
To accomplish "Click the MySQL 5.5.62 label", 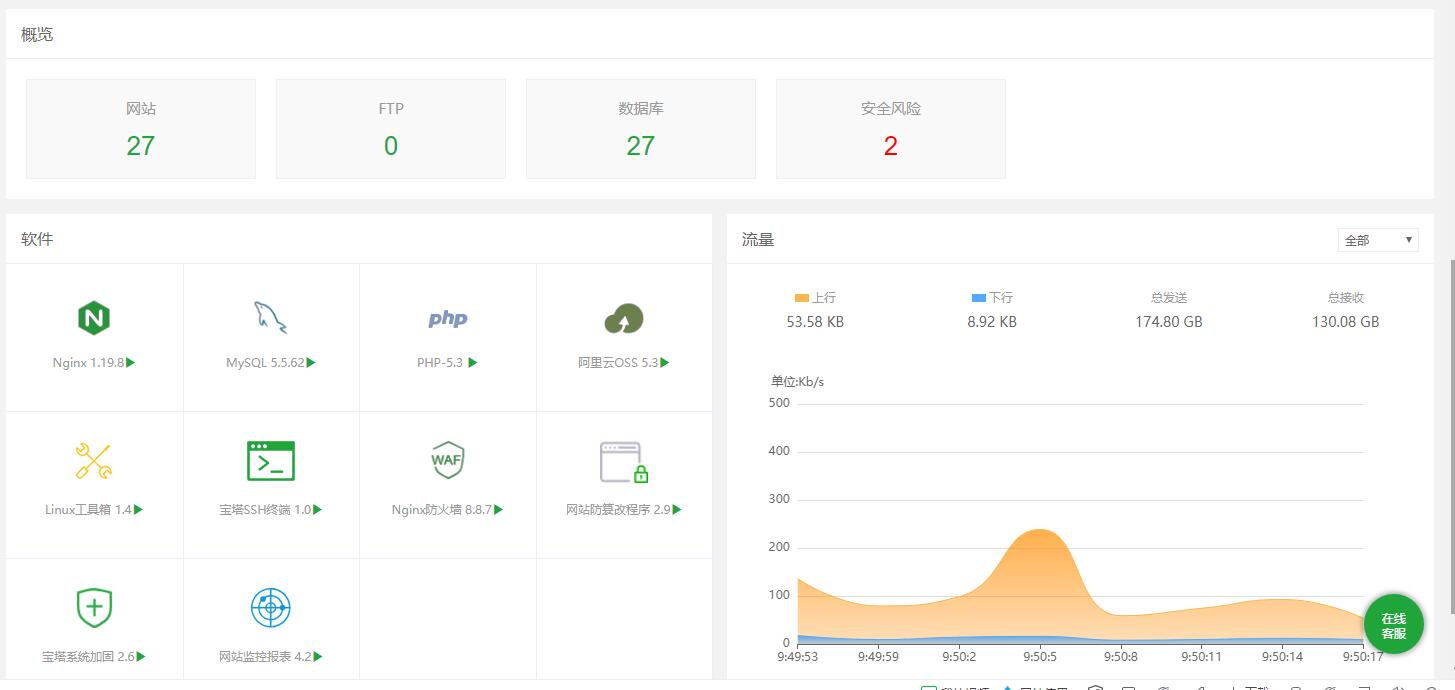I will point(265,363).
